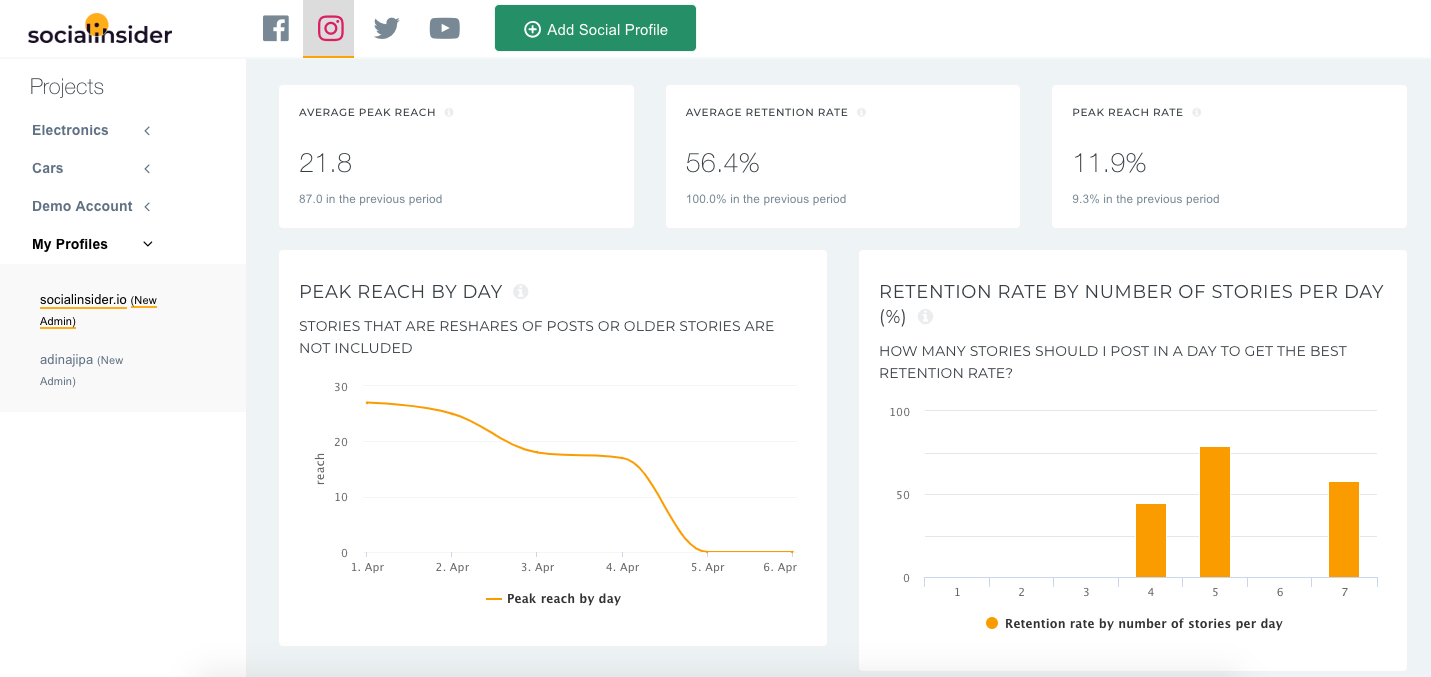This screenshot has height=677, width=1431.
Task: Click info icon next to Average Peak Reach
Action: 449,113
